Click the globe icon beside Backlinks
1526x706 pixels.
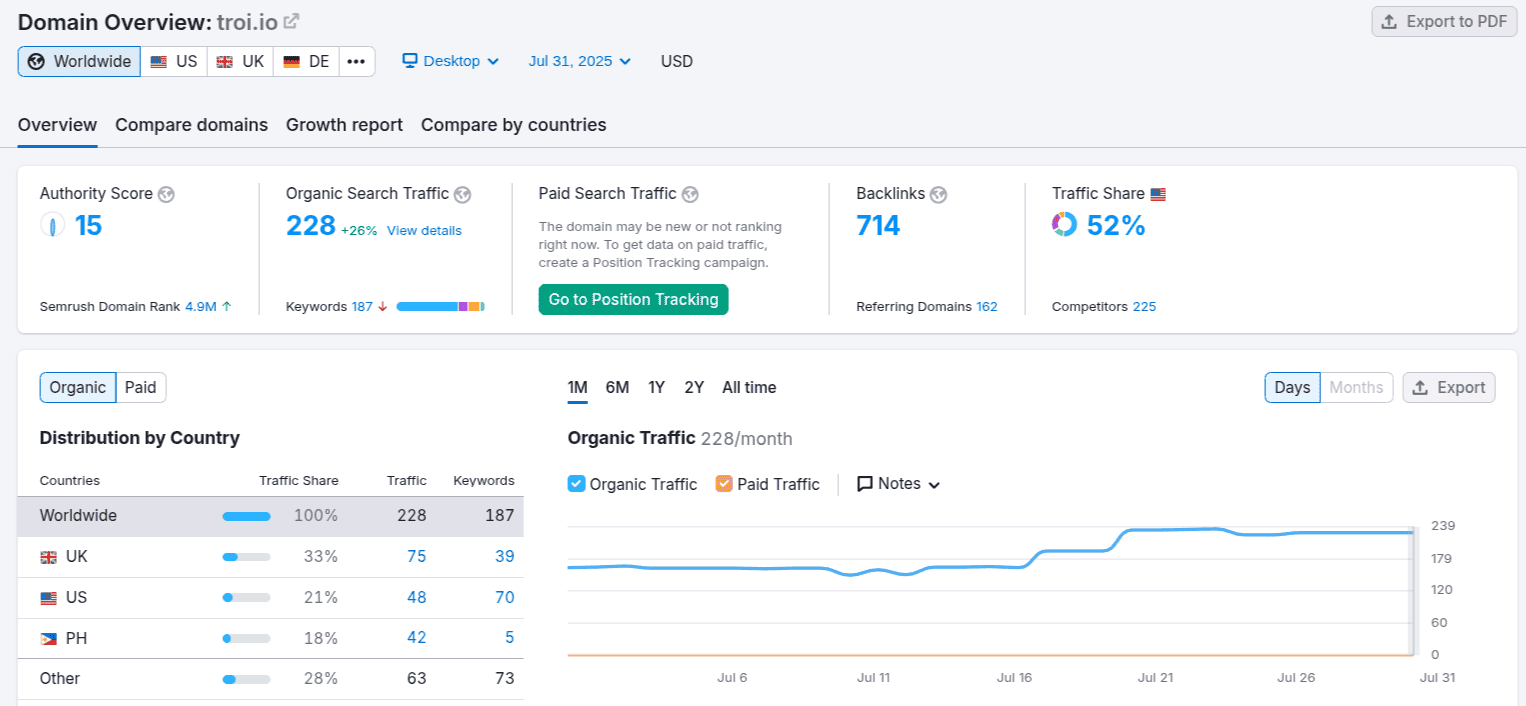[938, 194]
